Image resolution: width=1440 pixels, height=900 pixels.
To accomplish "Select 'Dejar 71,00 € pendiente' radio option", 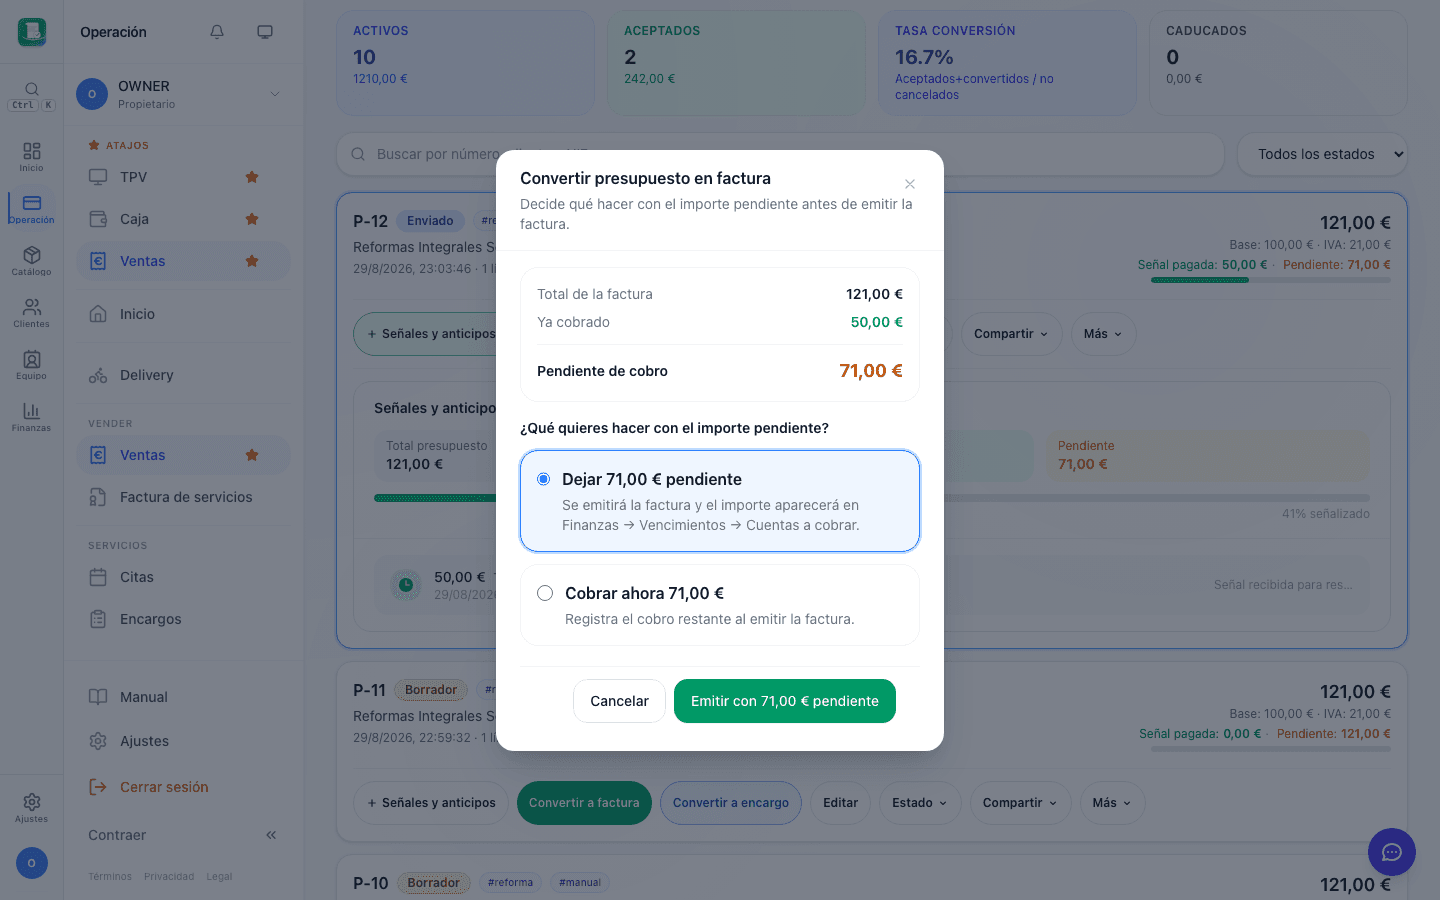I will point(544,479).
